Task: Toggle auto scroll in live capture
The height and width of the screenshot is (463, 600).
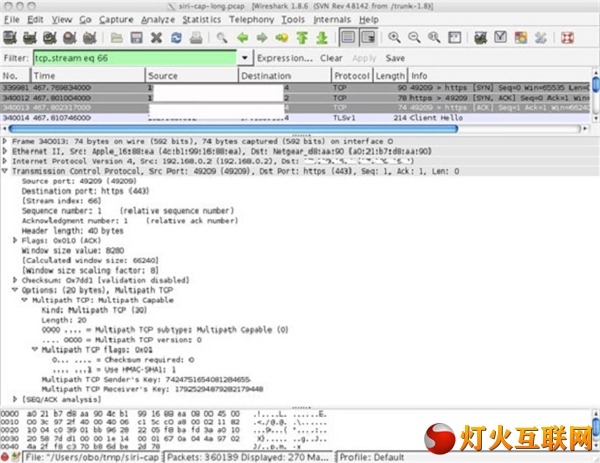Action: (368, 37)
